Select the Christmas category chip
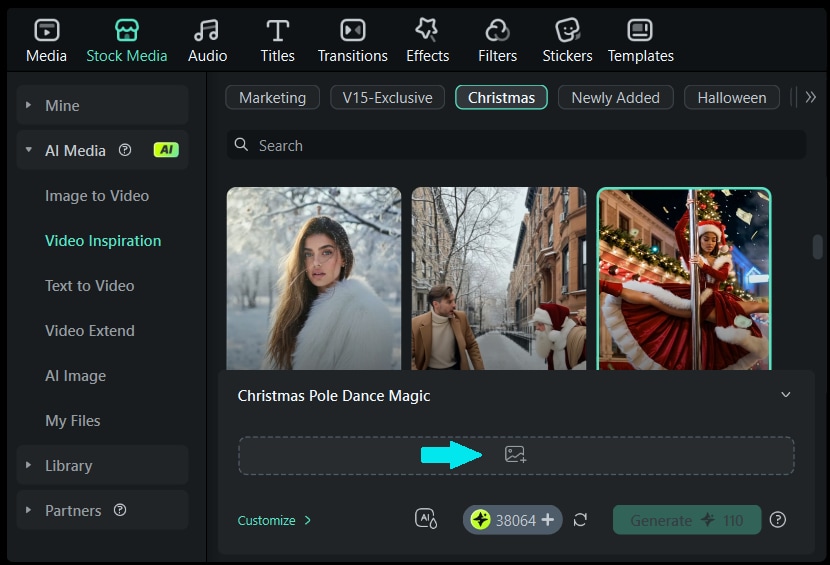The width and height of the screenshot is (830, 565). pyautogui.click(x=501, y=97)
